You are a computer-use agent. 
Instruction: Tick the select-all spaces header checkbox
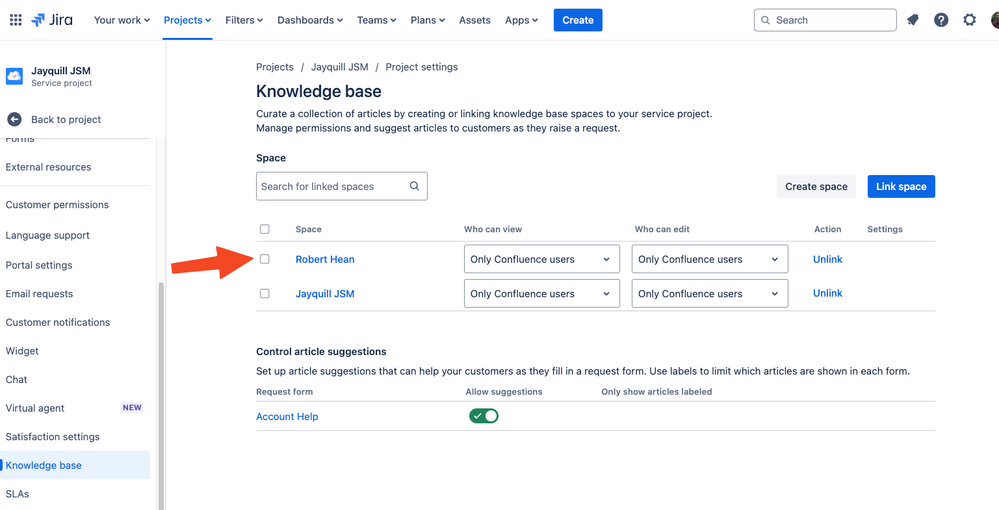click(265, 229)
